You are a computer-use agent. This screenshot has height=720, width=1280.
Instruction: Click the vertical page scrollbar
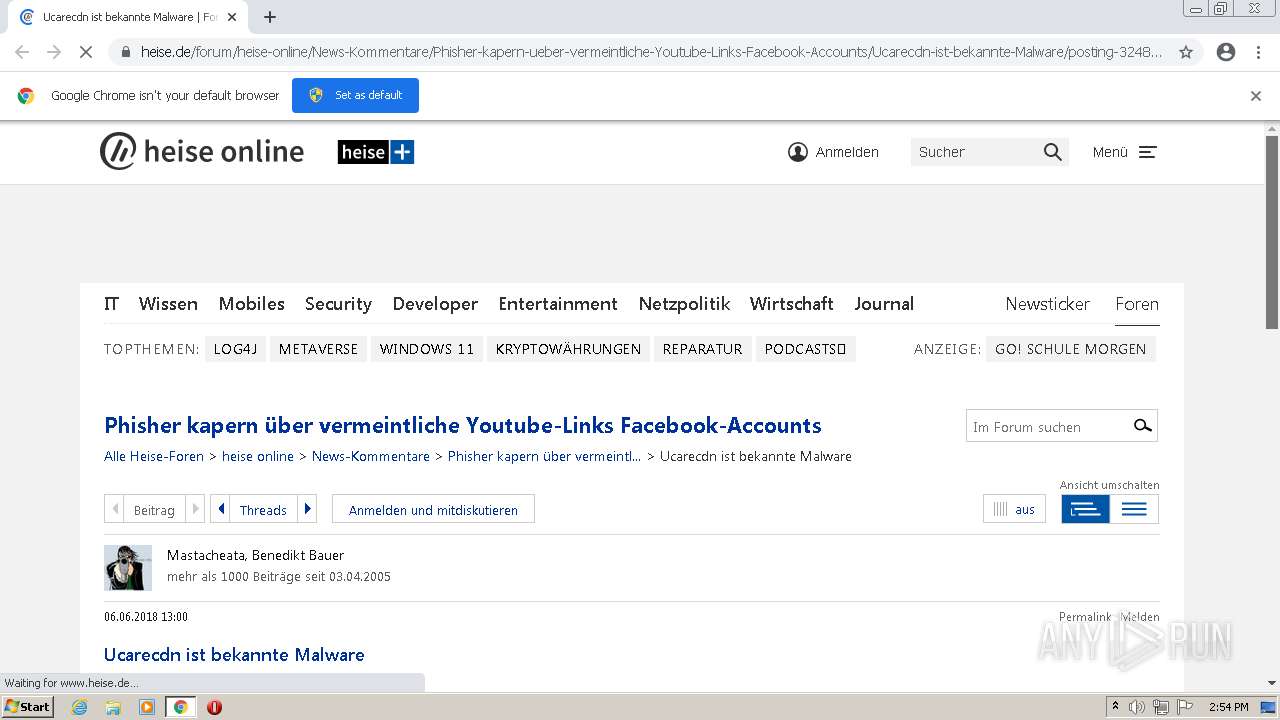click(x=1272, y=232)
